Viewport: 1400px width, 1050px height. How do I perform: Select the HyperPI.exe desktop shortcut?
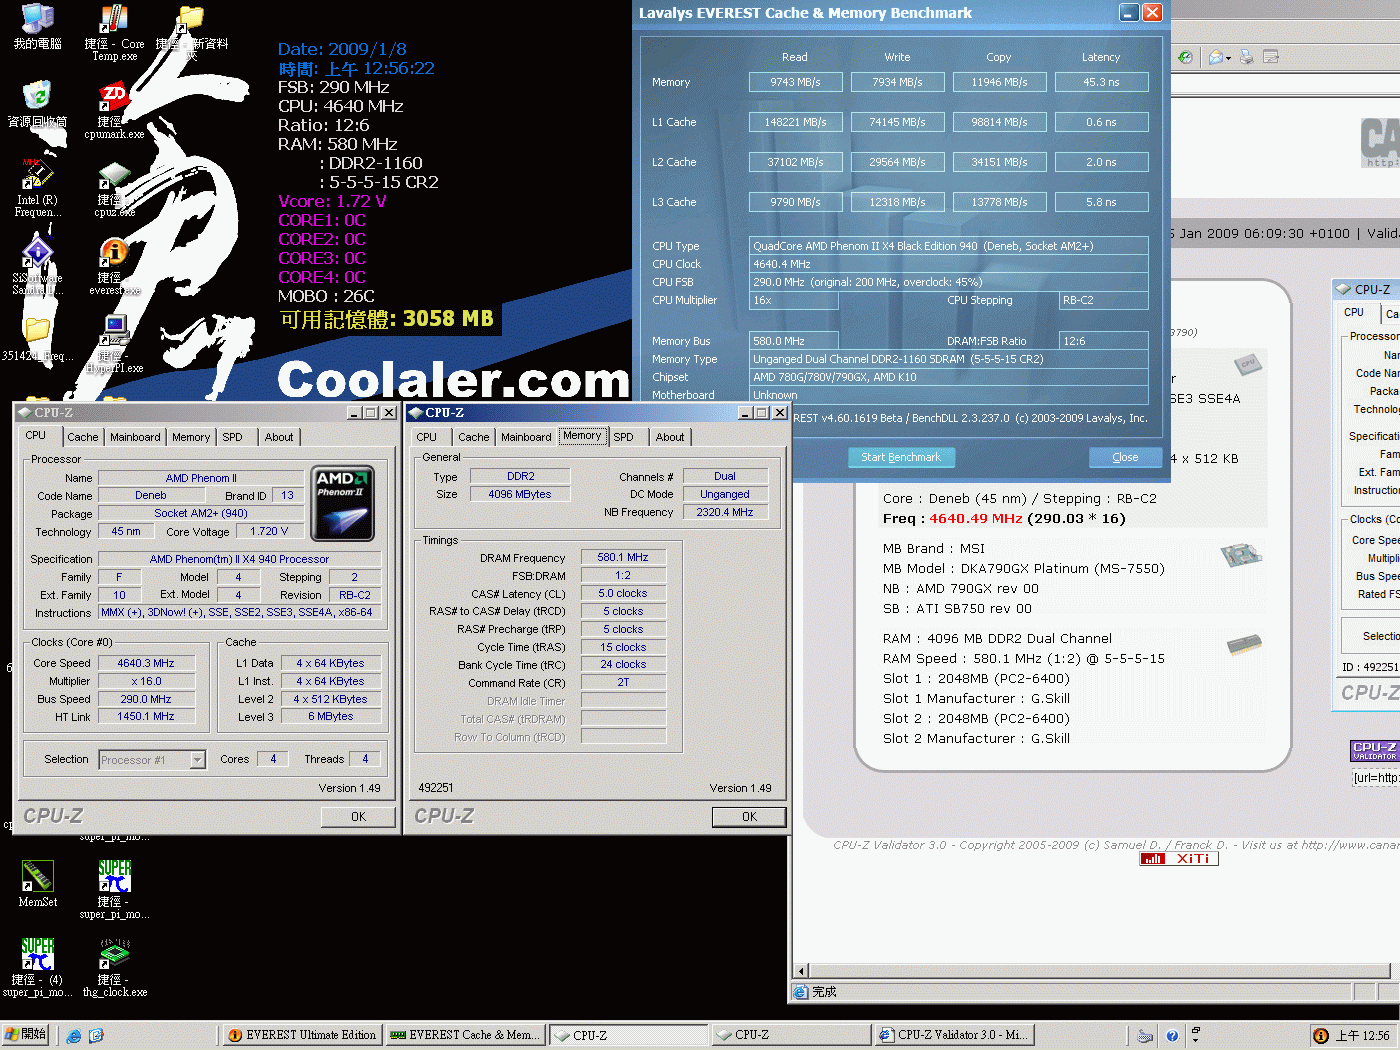(114, 345)
